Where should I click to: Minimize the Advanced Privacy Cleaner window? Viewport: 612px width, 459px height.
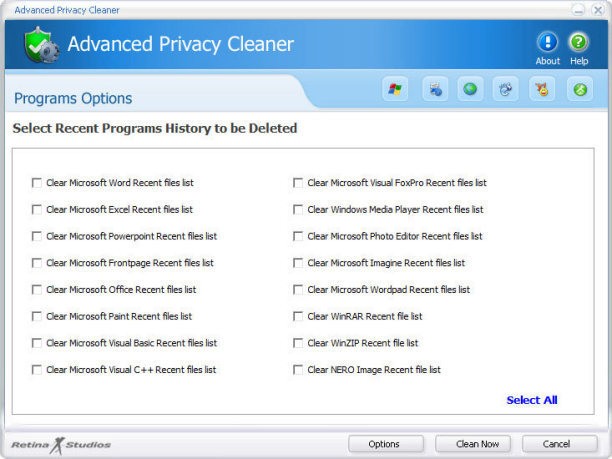tap(578, 10)
